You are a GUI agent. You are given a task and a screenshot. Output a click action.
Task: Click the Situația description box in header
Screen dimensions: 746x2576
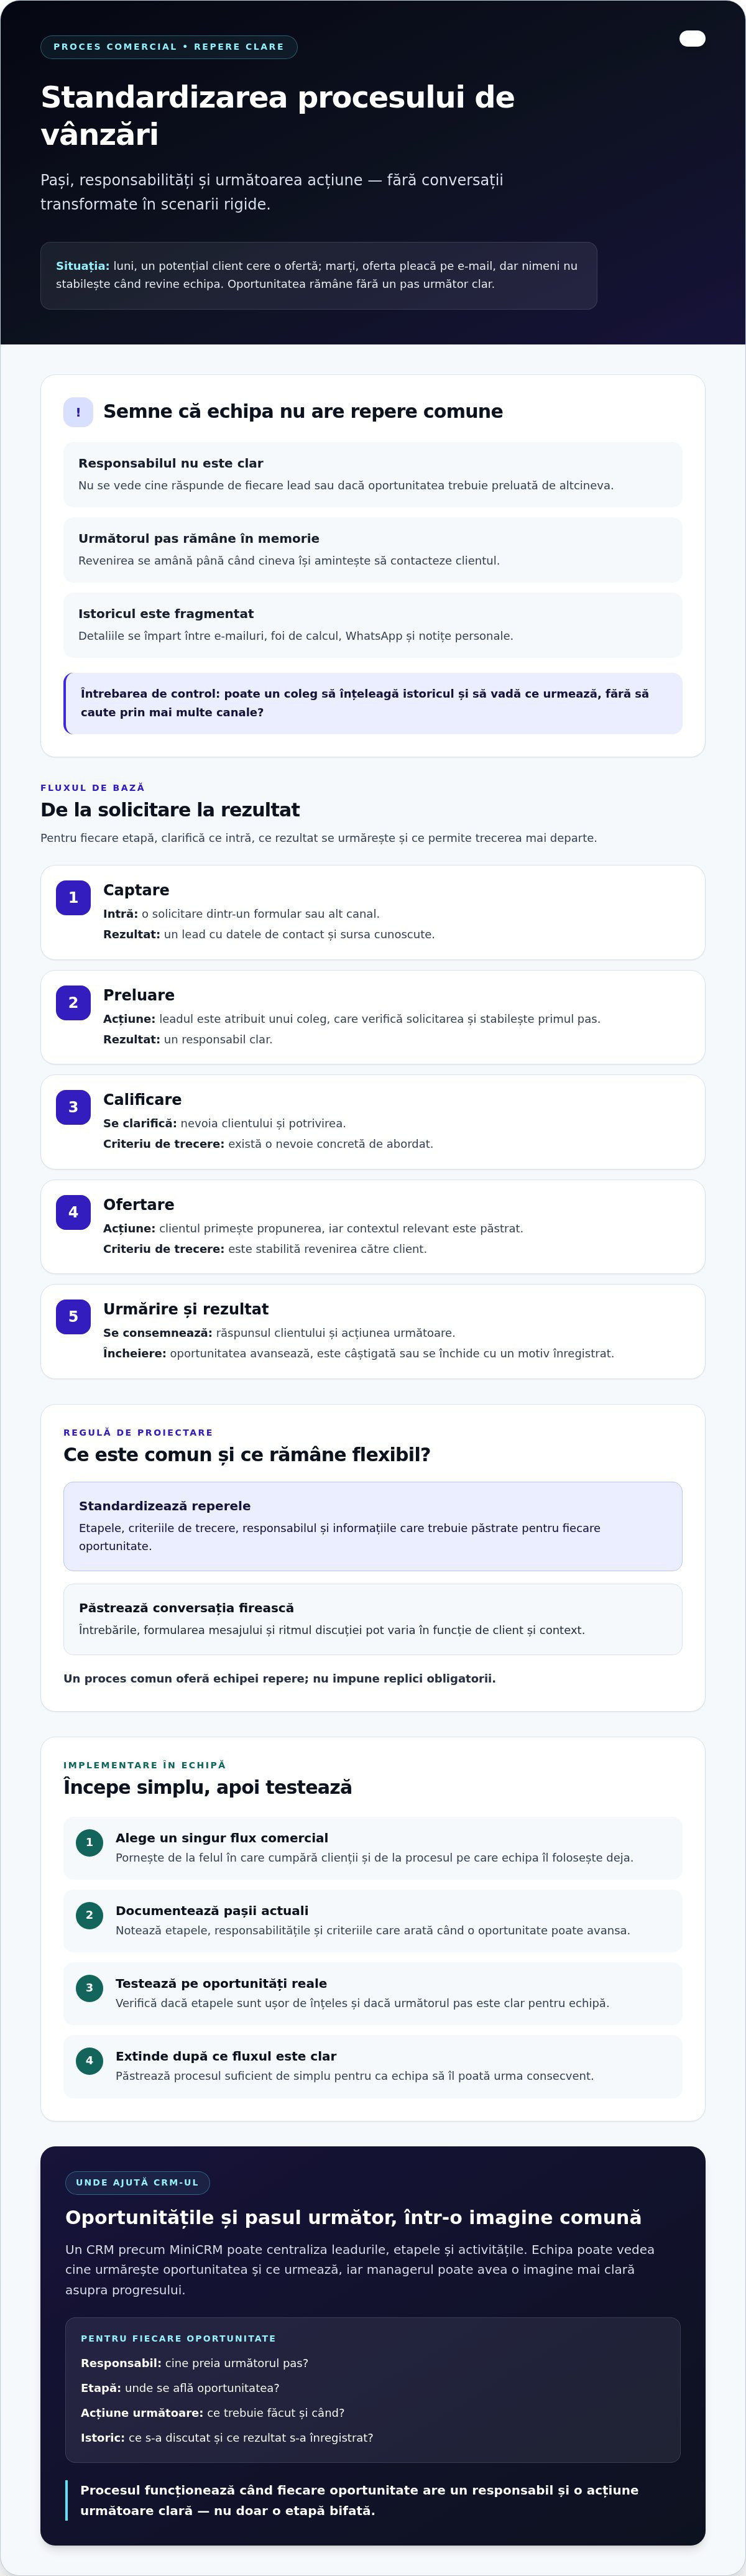click(319, 275)
